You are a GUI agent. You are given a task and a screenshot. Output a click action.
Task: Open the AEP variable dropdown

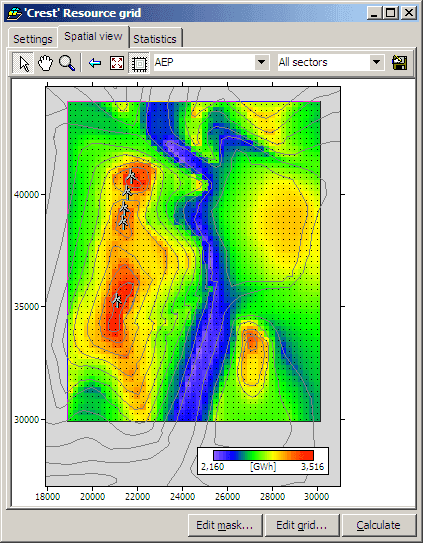tap(262, 63)
